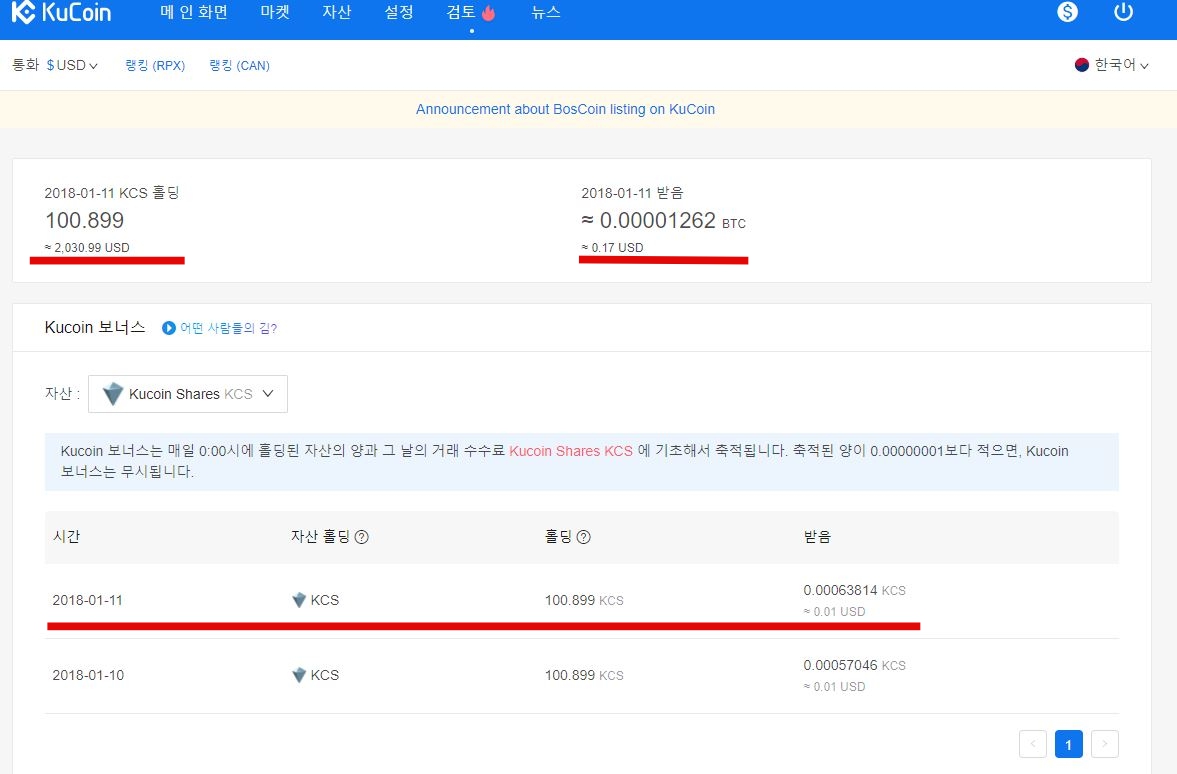The image size is (1177, 774).
Task: Open the BosCoin listing announcement link
Action: click(x=565, y=109)
